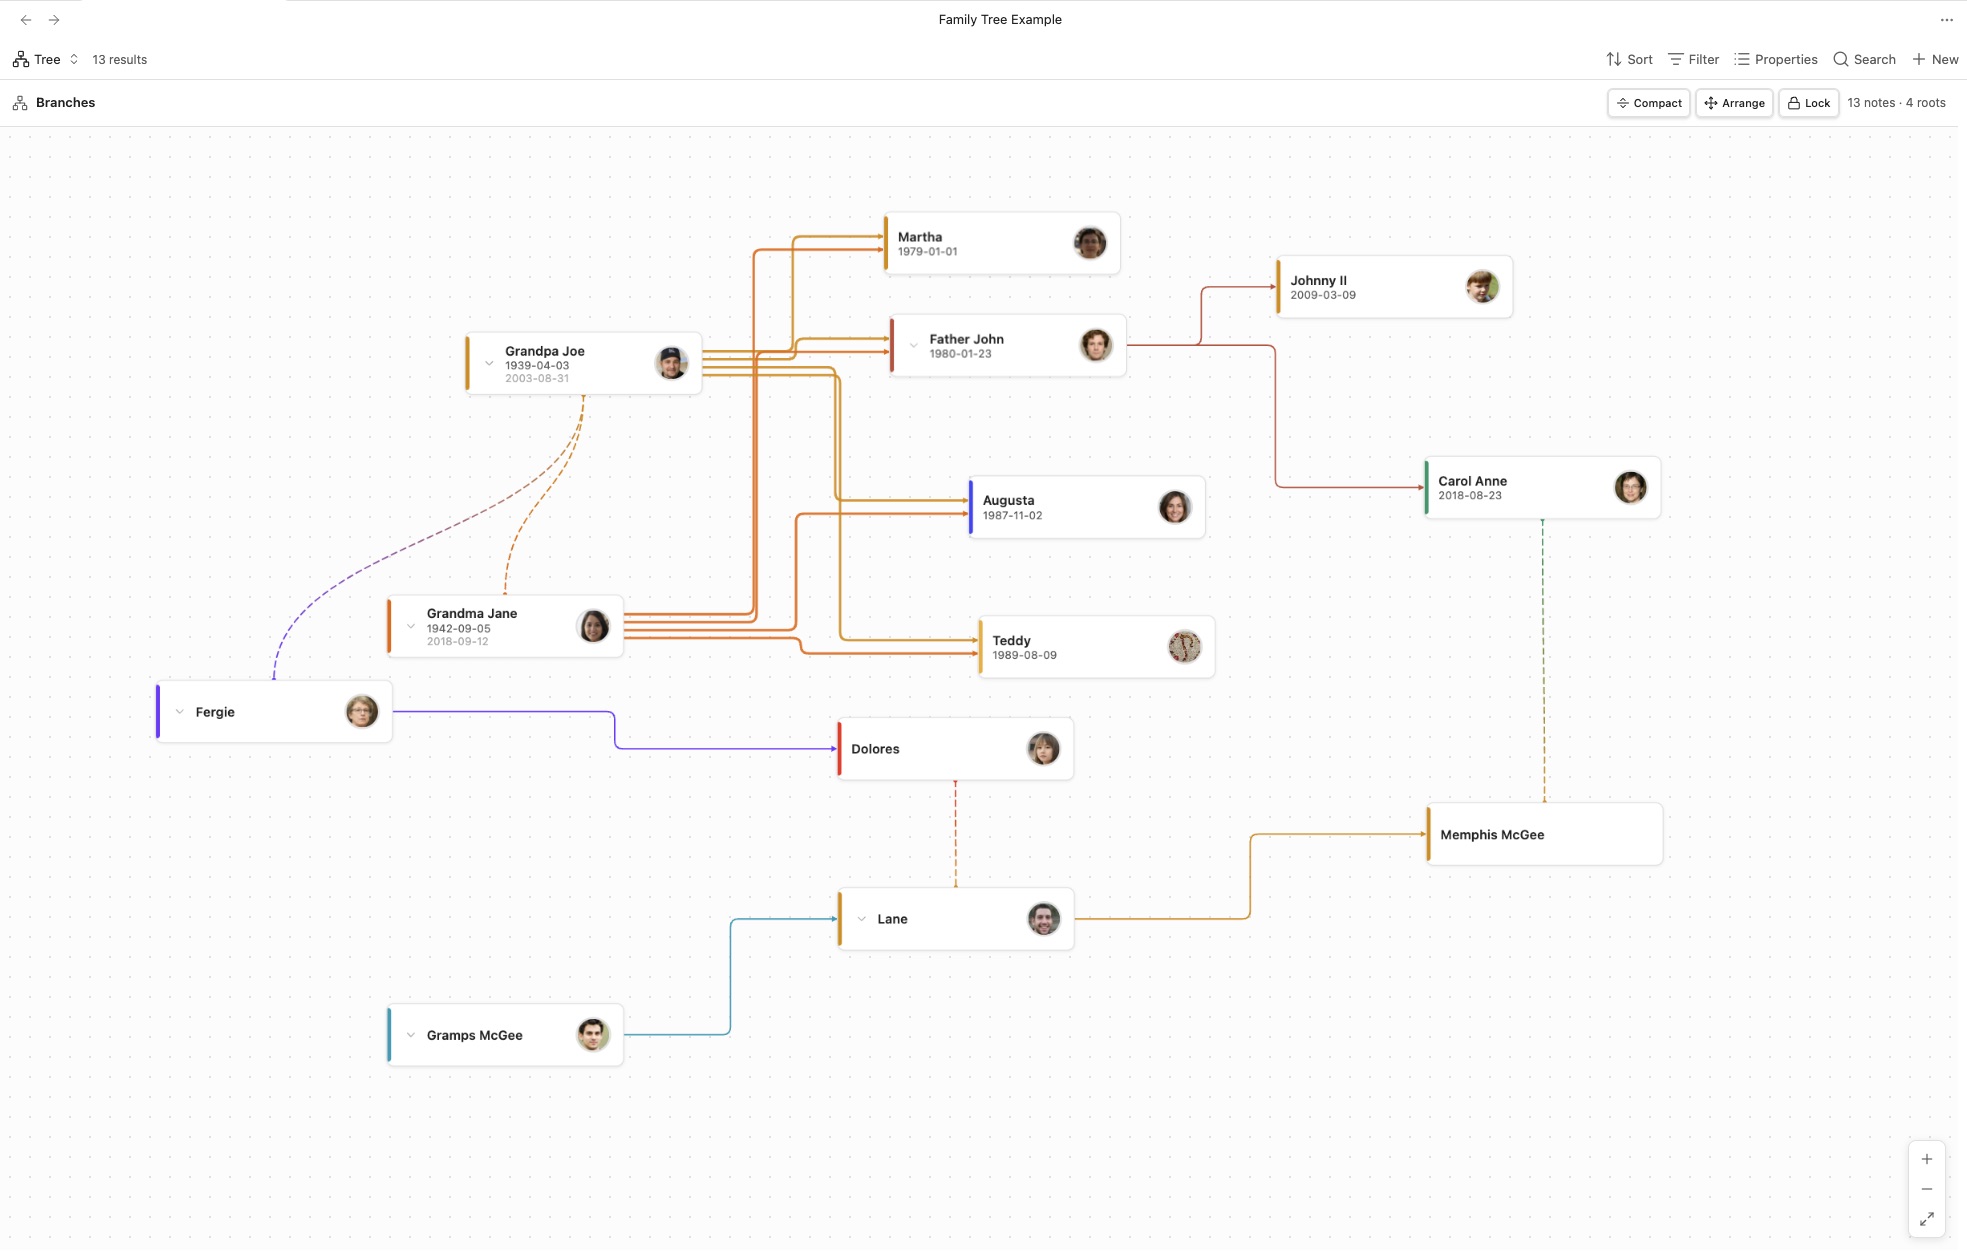
Task: Click the Arrange button
Action: point(1734,103)
